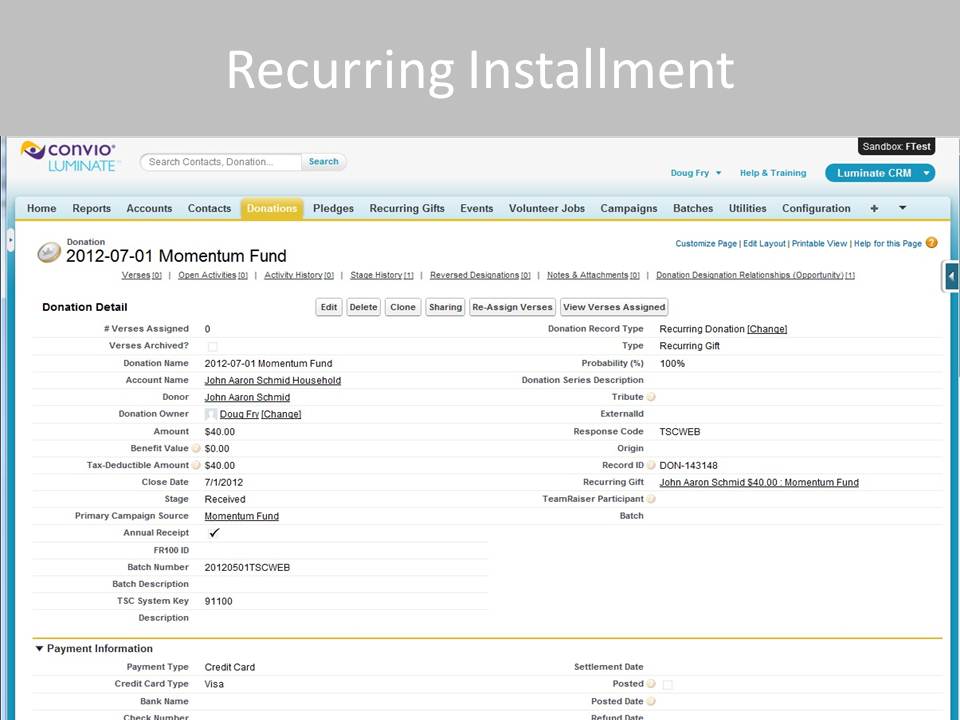Image resolution: width=960 pixels, height=720 pixels.
Task: Switch to the Recurring Gifts tab
Action: point(407,209)
